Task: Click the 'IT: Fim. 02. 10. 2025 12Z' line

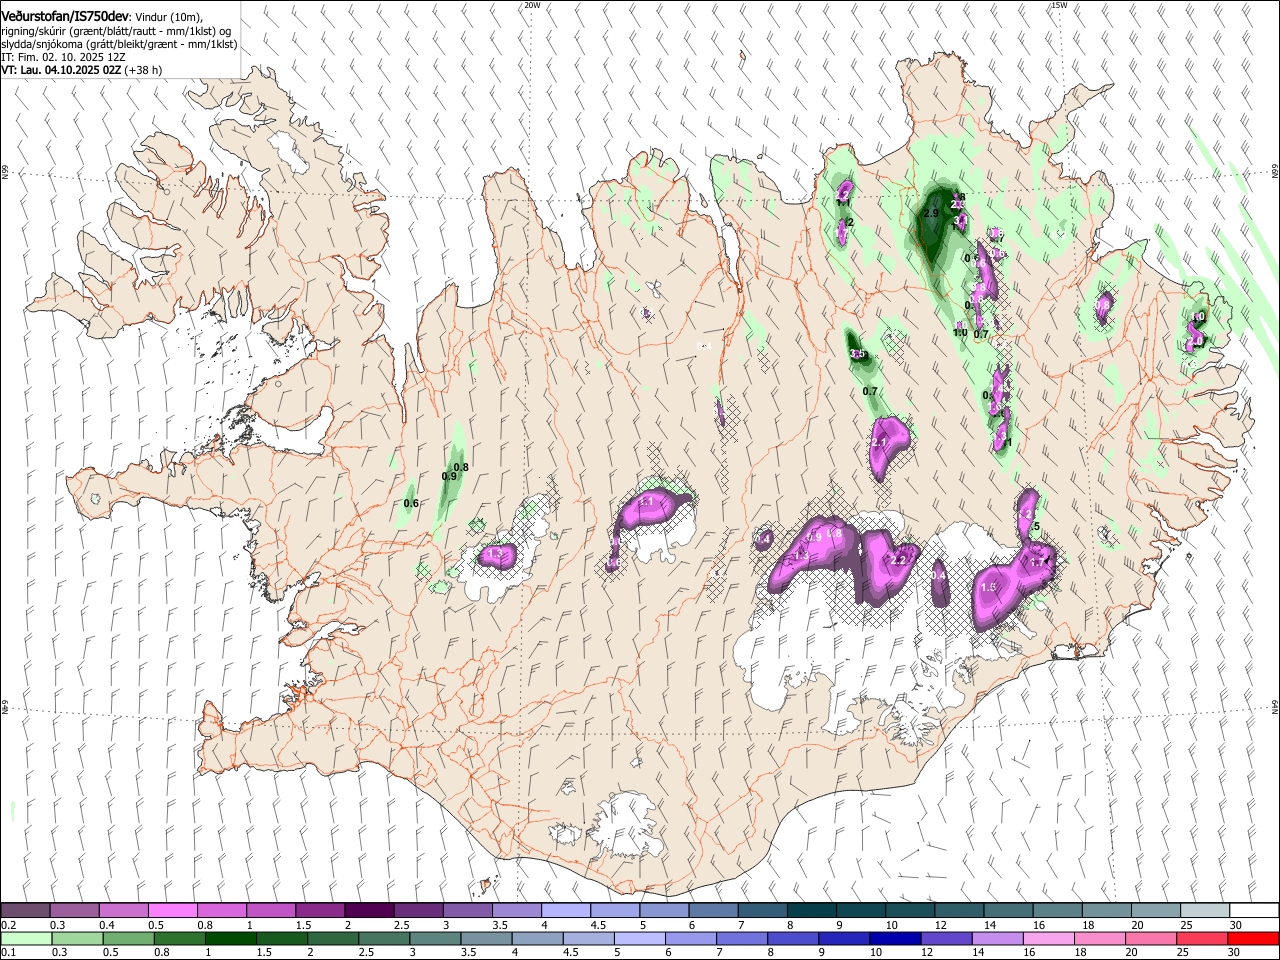Action: click(62, 57)
